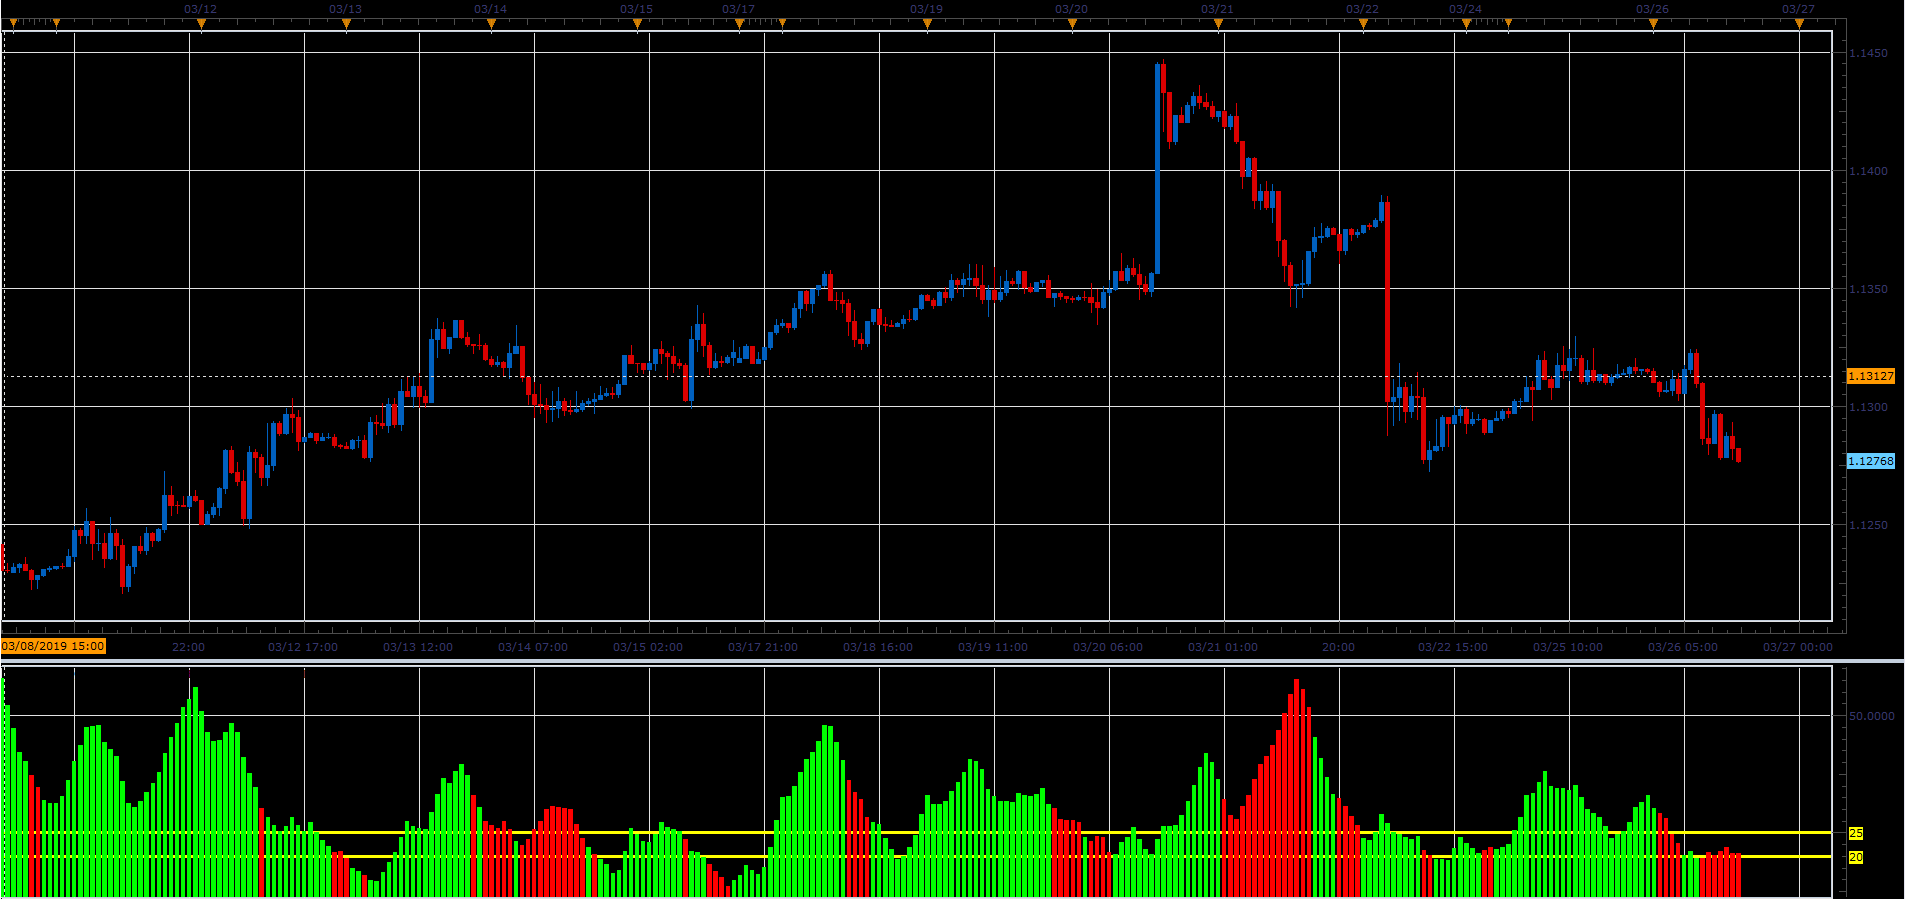Select the 03/19 date label on the top axis
This screenshot has width=1905, height=899.
927,9
